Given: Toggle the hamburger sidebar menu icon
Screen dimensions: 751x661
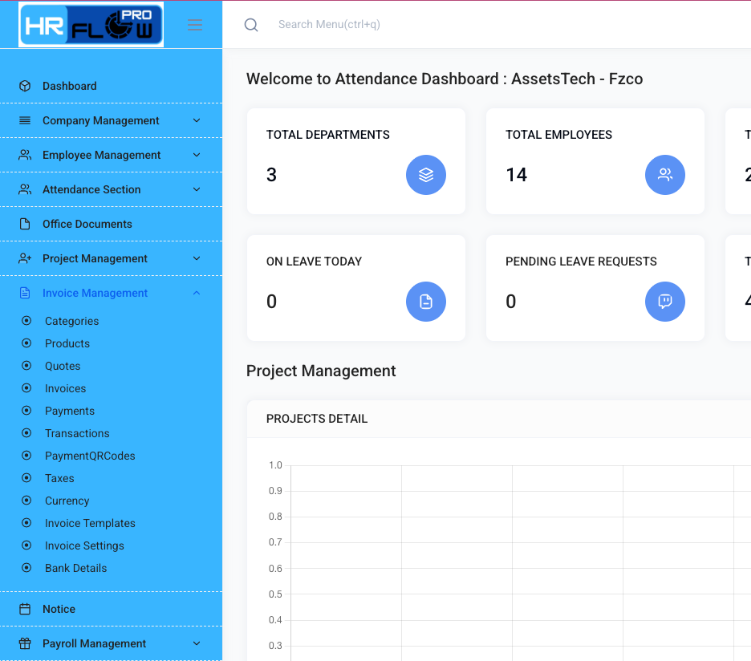Looking at the screenshot, I should 195,25.
